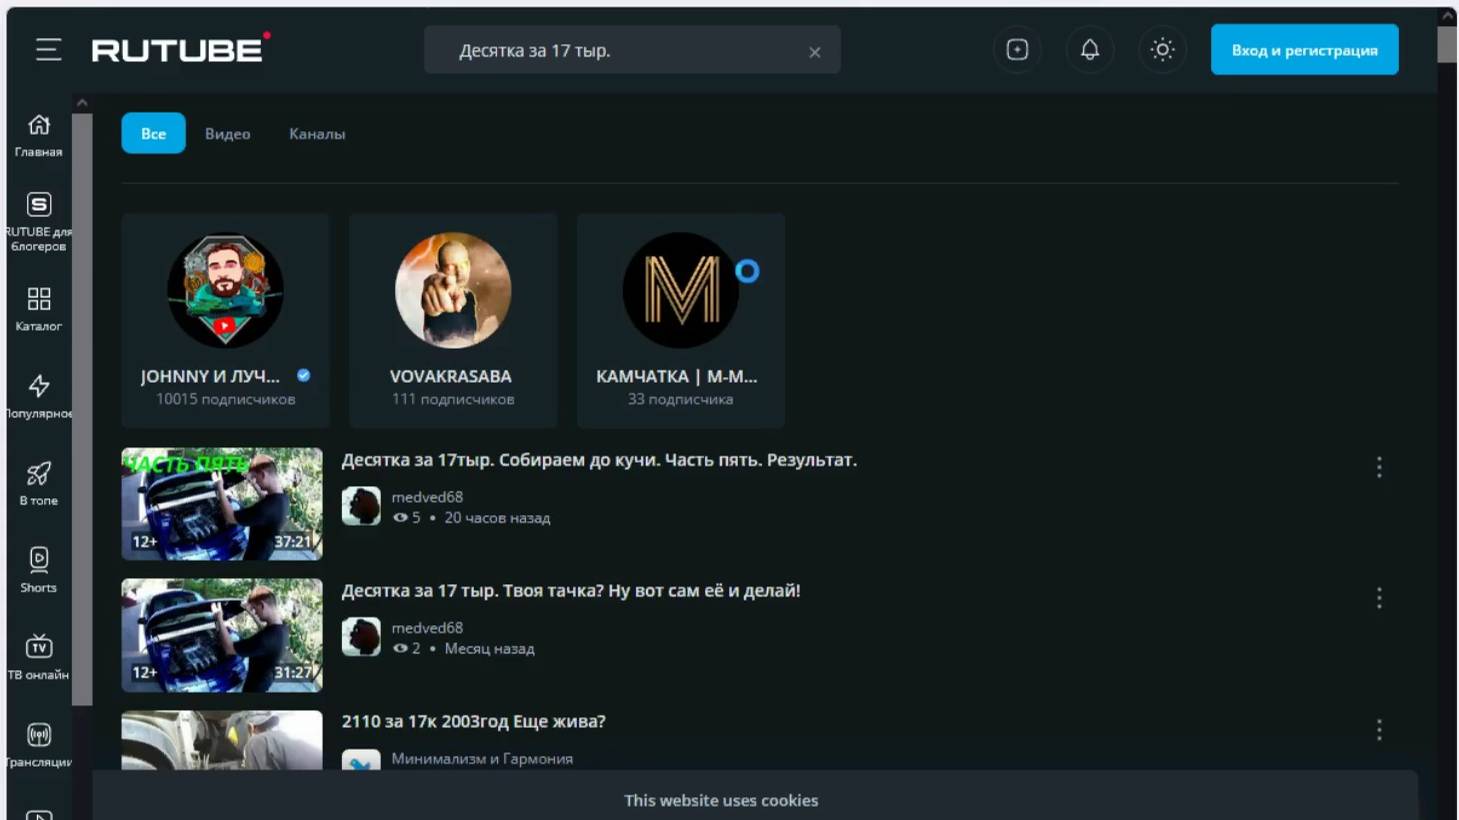Click the This website uses cookies text
Viewport: 1459px width, 820px height.
[721, 800]
